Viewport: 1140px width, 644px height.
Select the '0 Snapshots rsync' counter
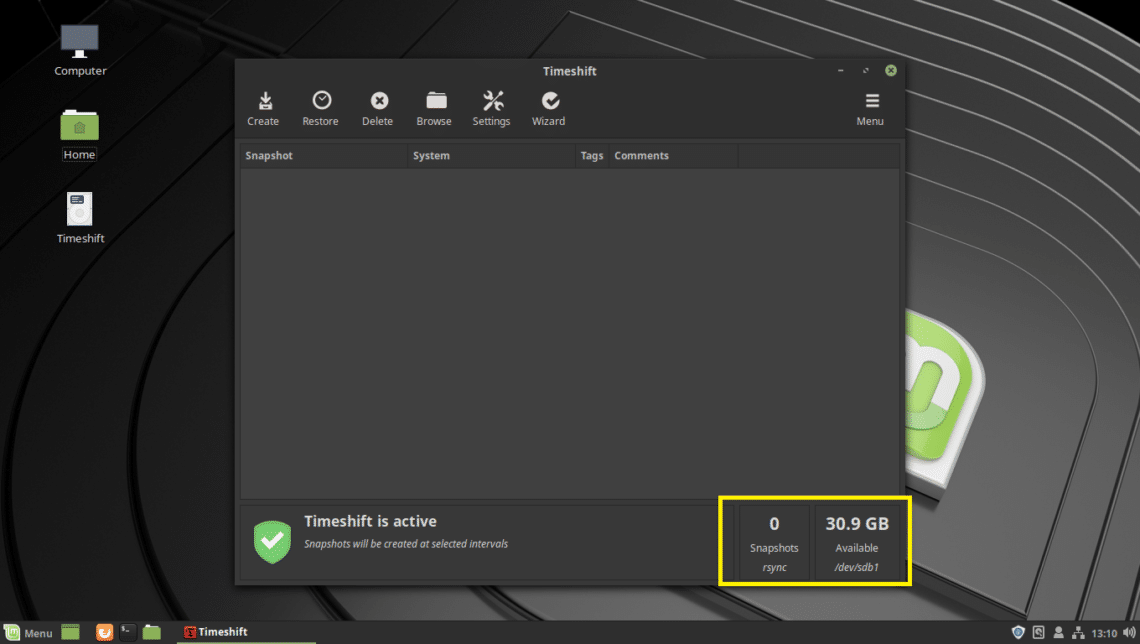(774, 543)
